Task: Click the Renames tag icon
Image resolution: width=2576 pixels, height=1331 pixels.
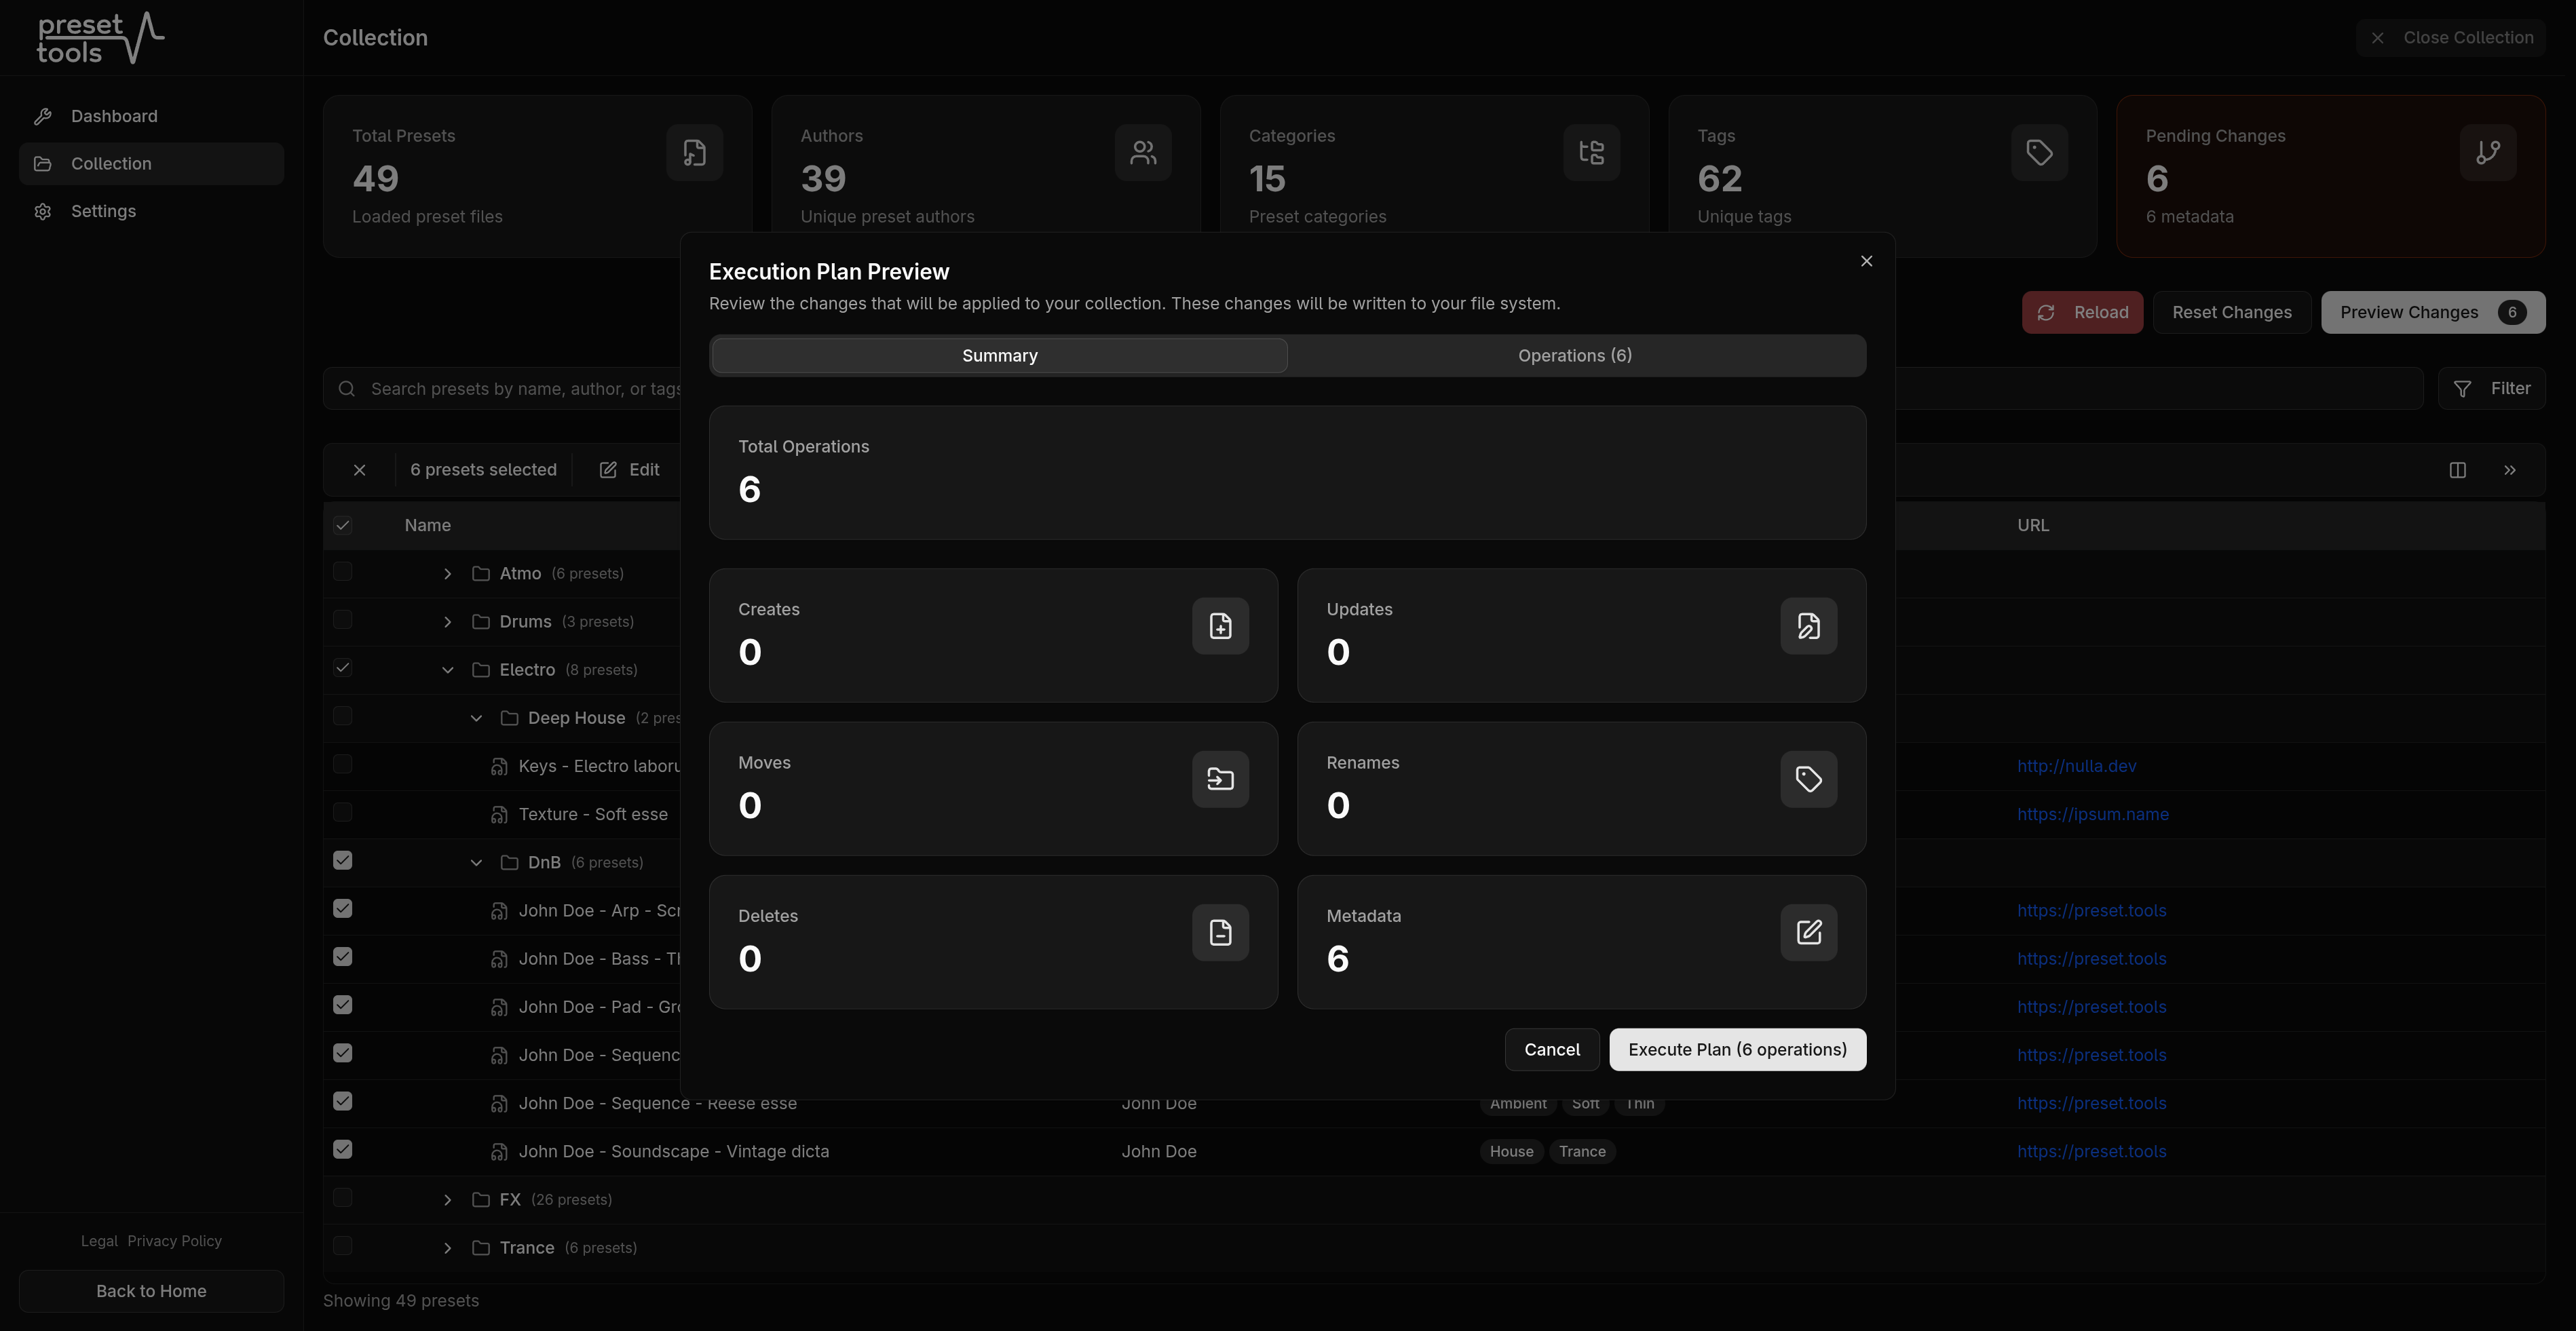Action: coord(1808,779)
